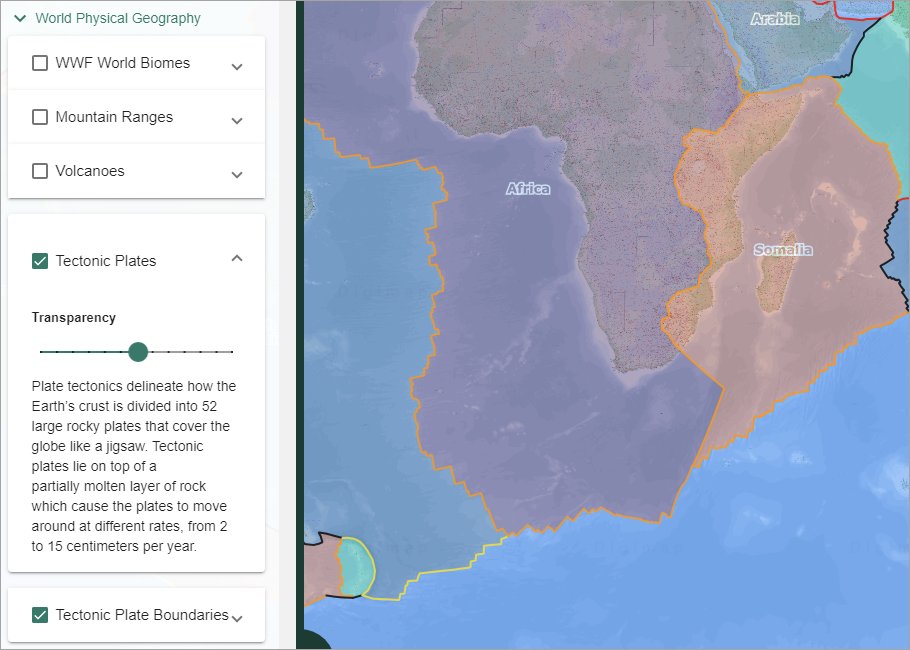Click the Arabia plate label

[x=775, y=18]
